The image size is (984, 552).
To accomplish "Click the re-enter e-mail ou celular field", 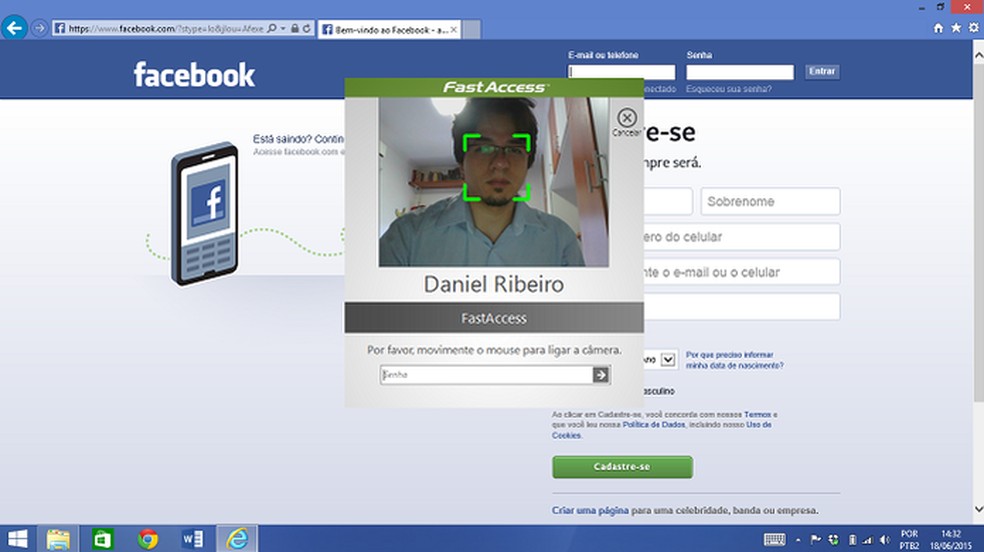I will (742, 272).
